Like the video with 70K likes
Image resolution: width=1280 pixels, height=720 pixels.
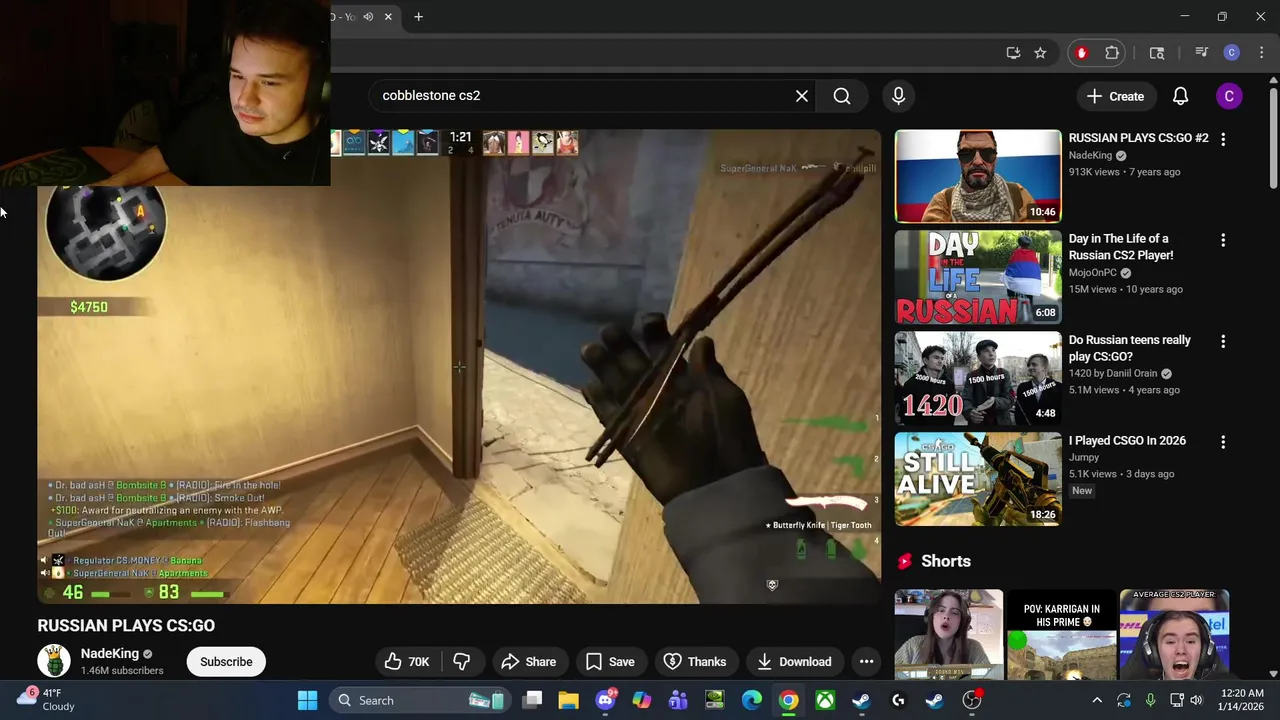[x=406, y=661]
